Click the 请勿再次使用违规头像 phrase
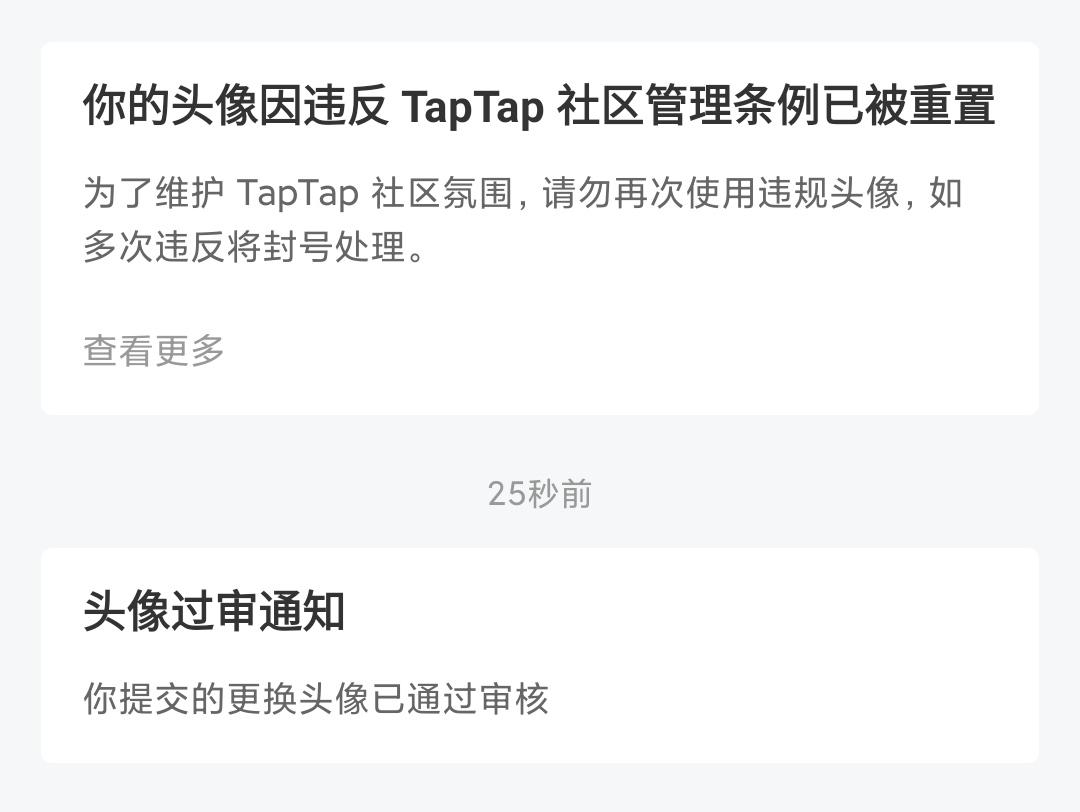 tap(720, 193)
